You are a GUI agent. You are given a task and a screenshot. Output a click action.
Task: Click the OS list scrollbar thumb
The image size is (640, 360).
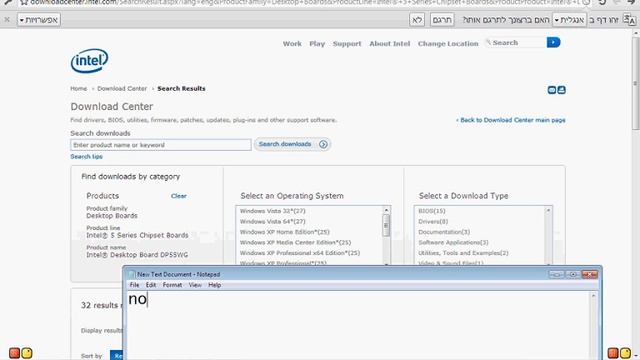(x=386, y=225)
